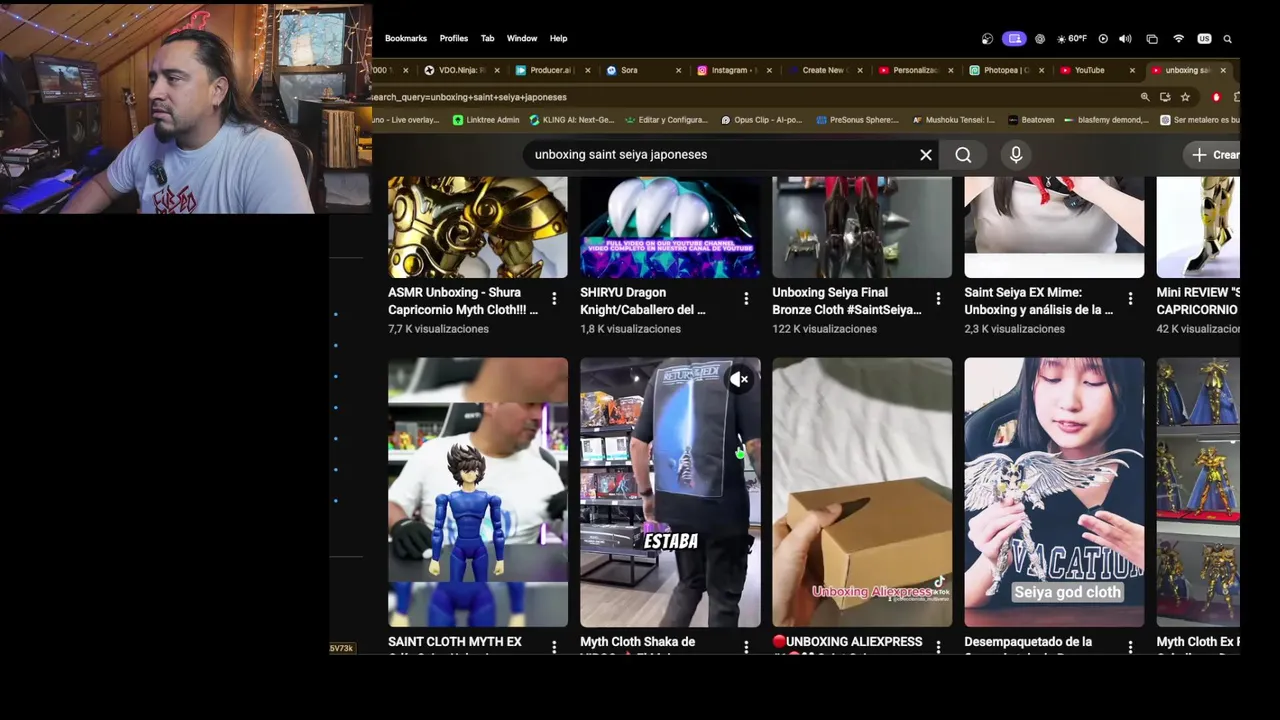This screenshot has height=720, width=1280.
Task: Open the Profiles menu
Action: point(454,39)
